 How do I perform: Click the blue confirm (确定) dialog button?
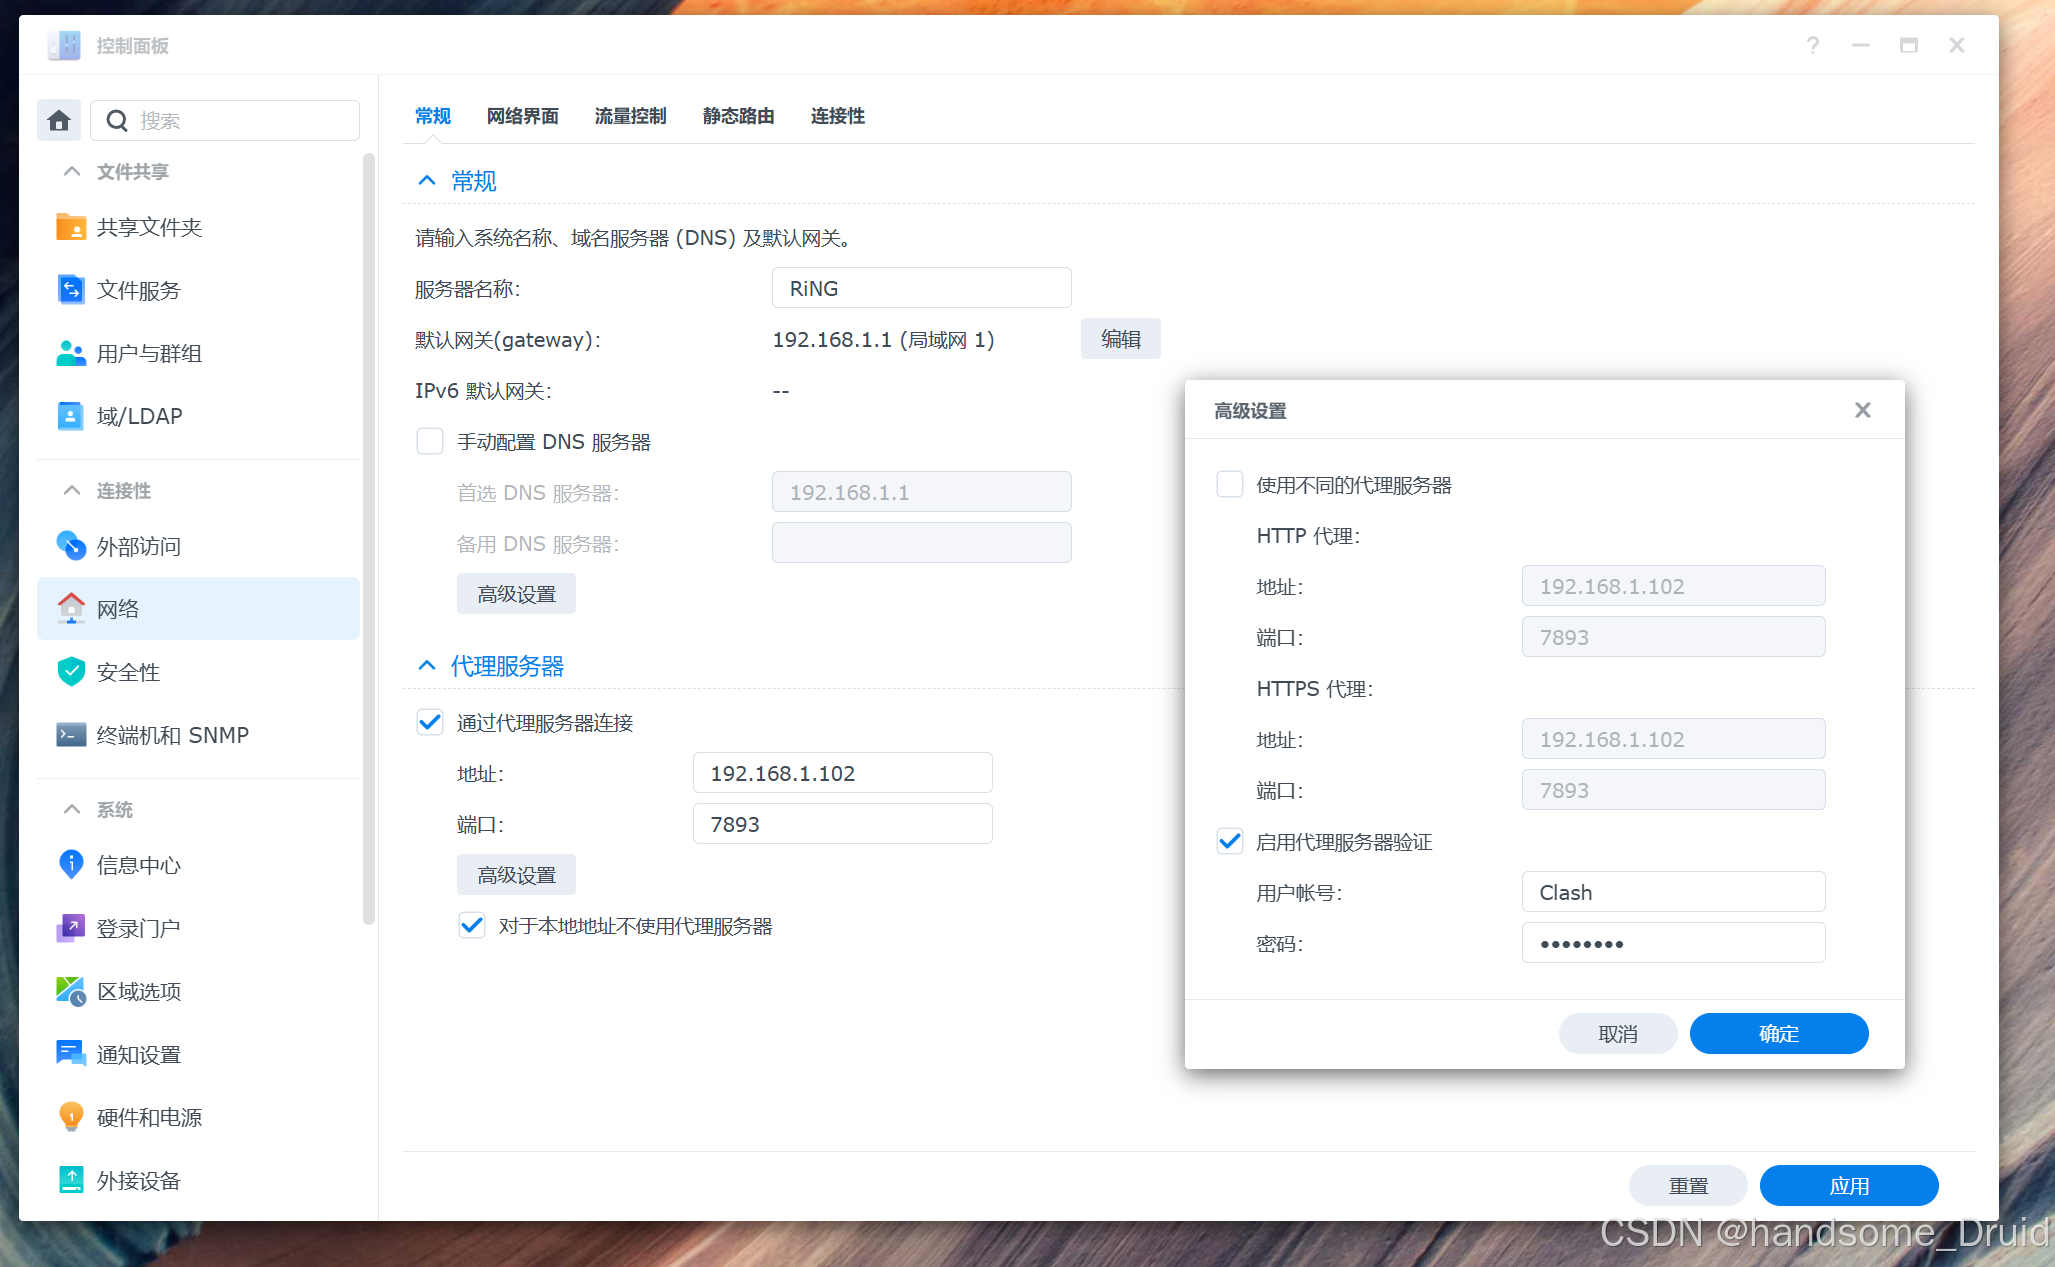pos(1778,1033)
